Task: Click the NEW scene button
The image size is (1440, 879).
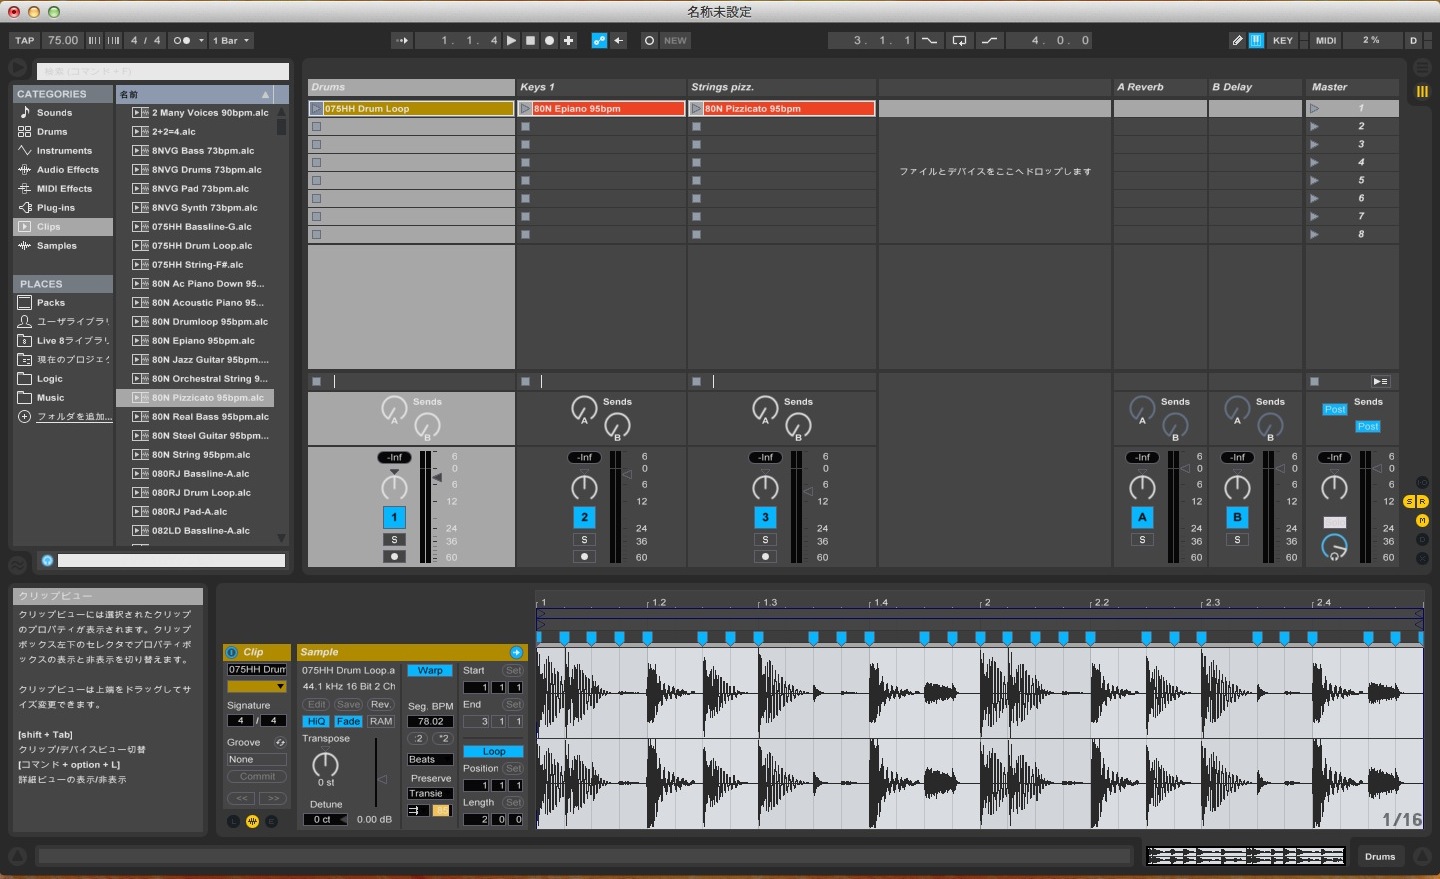Action: 675,41
